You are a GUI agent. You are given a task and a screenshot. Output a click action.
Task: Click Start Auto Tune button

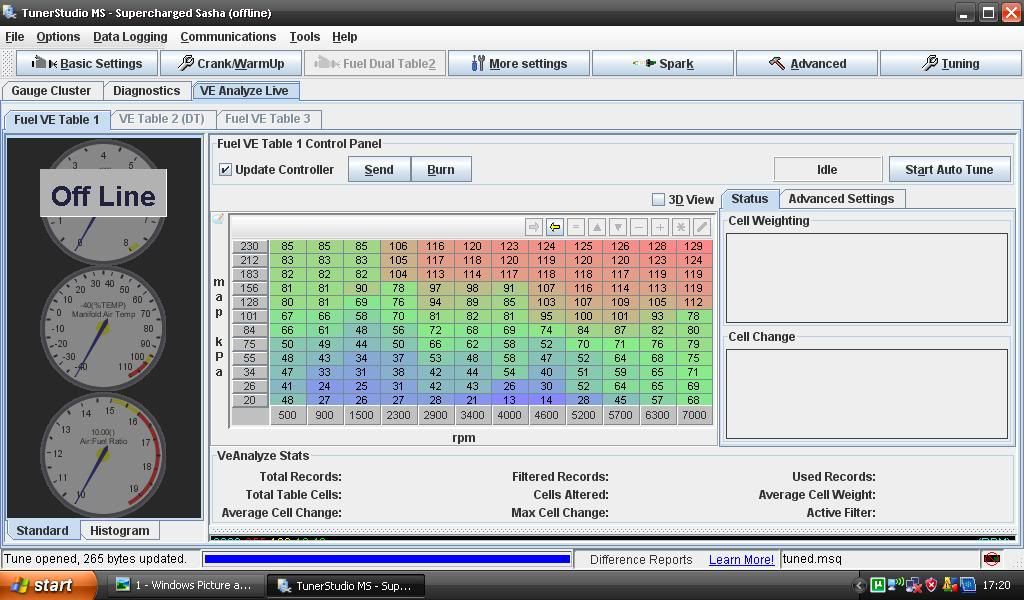[949, 170]
